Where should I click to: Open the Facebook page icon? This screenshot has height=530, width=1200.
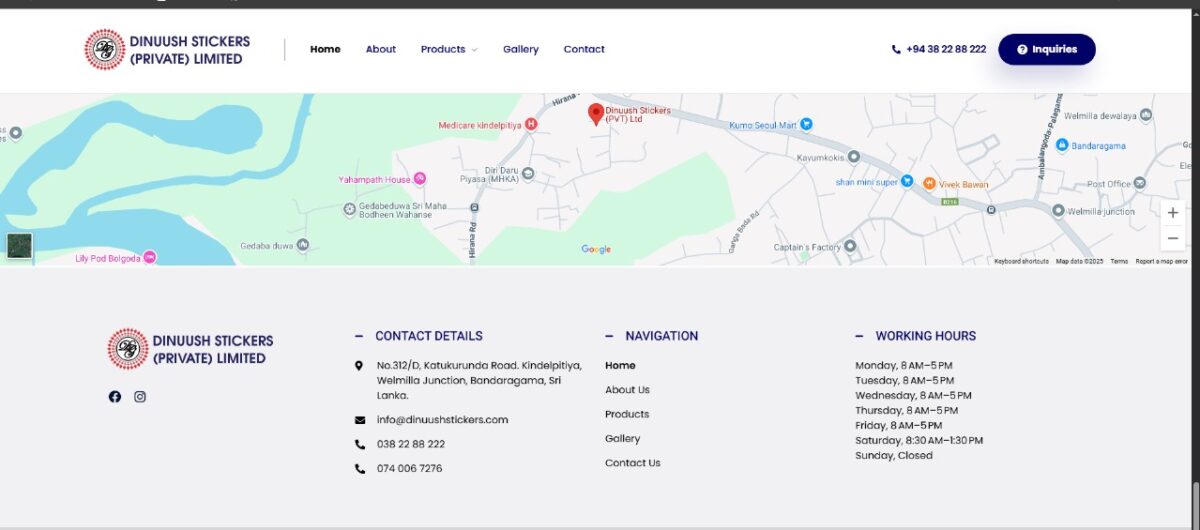pyautogui.click(x=115, y=397)
